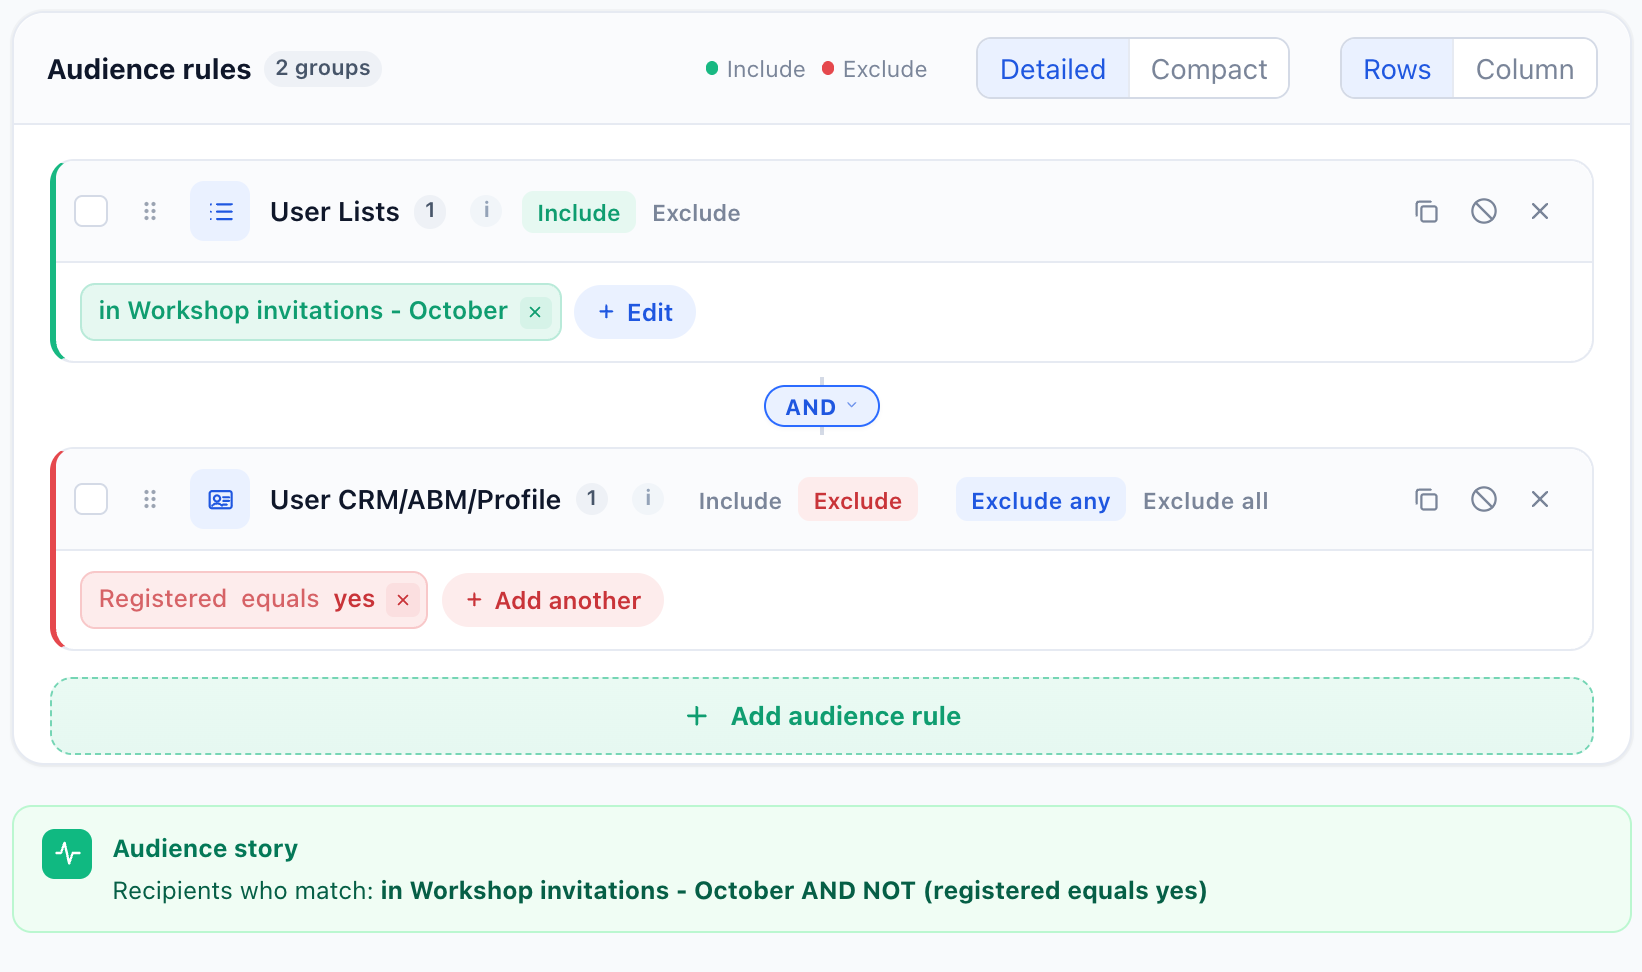Click the Audience story pulse icon

[67, 854]
